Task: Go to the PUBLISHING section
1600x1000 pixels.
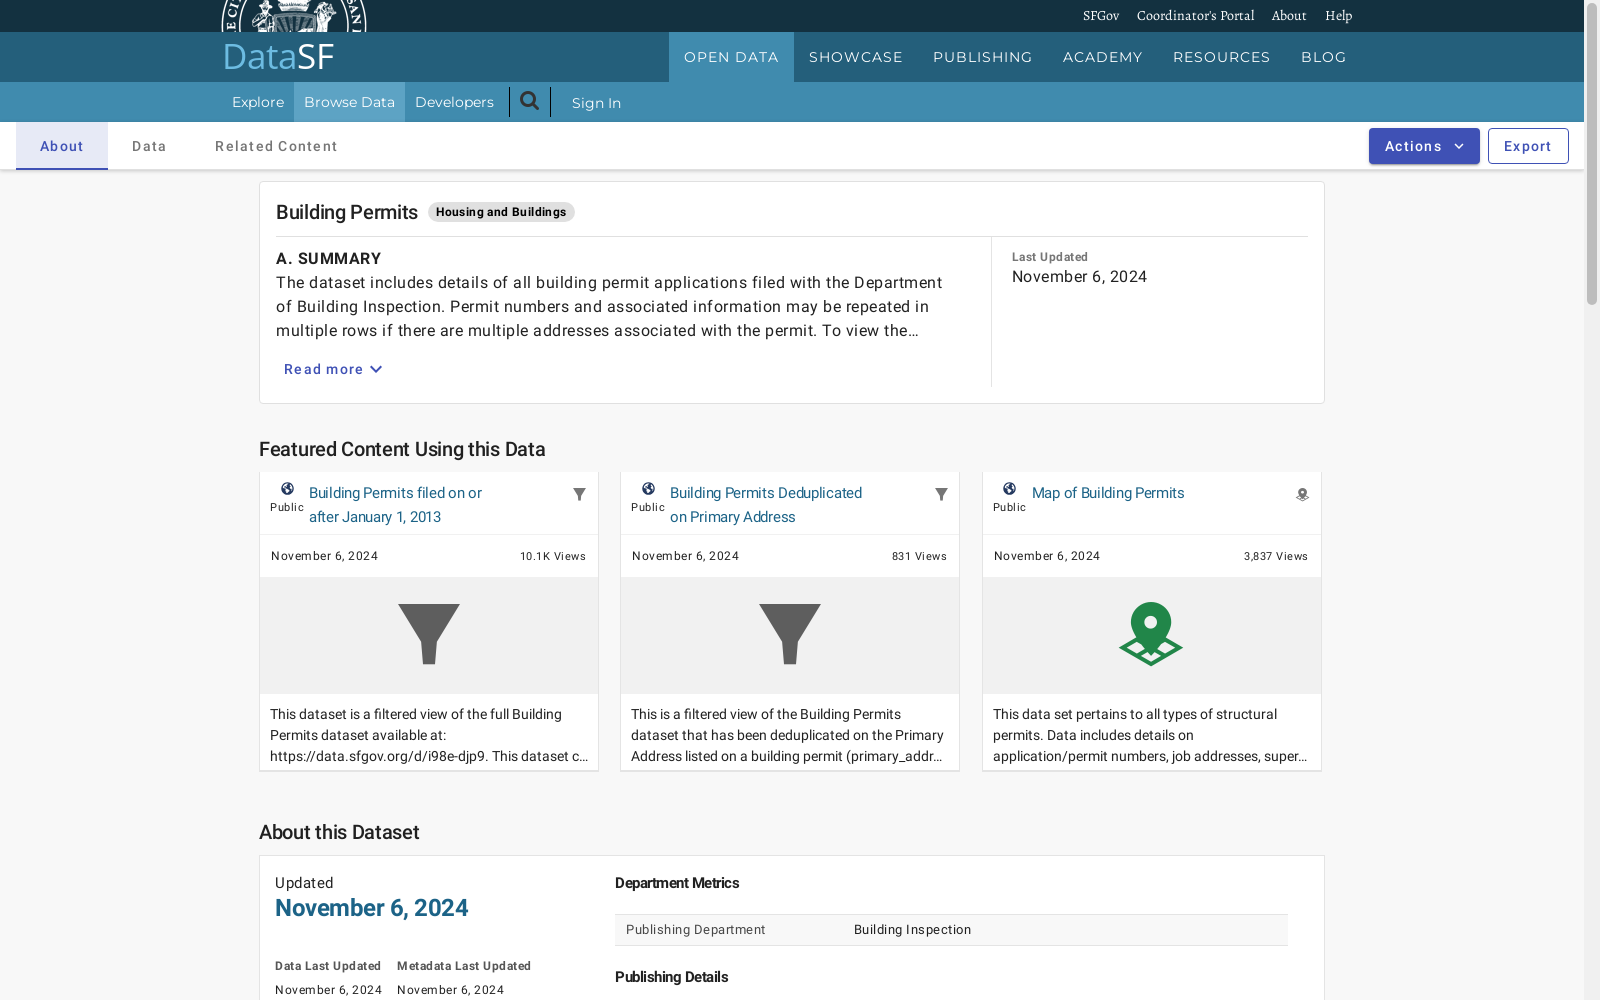Action: click(983, 57)
